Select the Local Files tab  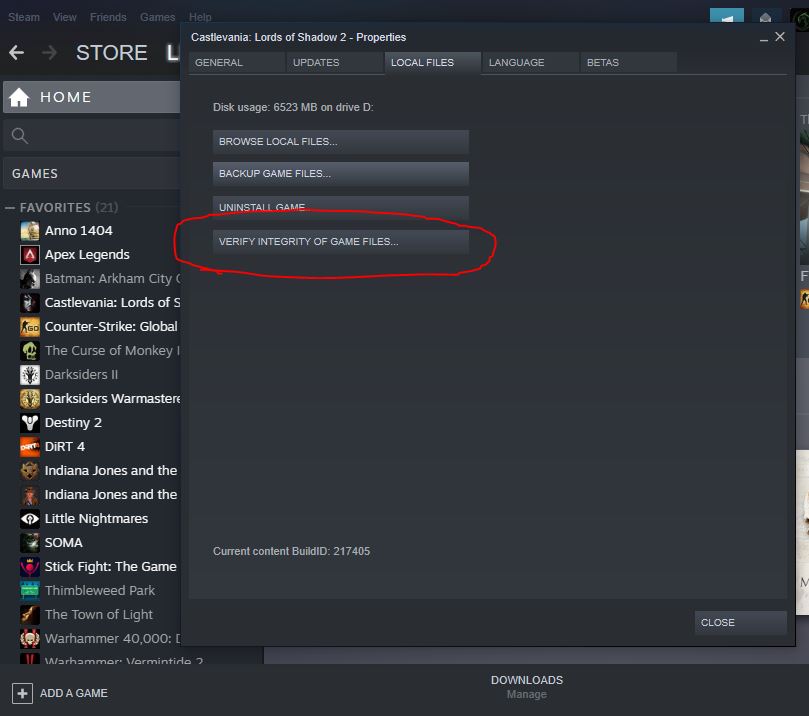point(432,62)
